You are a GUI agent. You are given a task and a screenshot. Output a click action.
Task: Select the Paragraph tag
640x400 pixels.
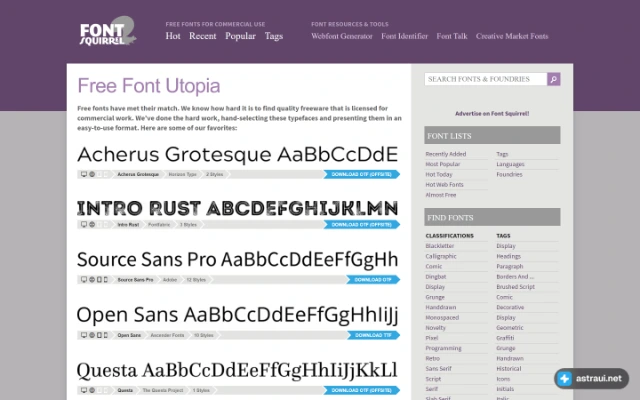510,266
